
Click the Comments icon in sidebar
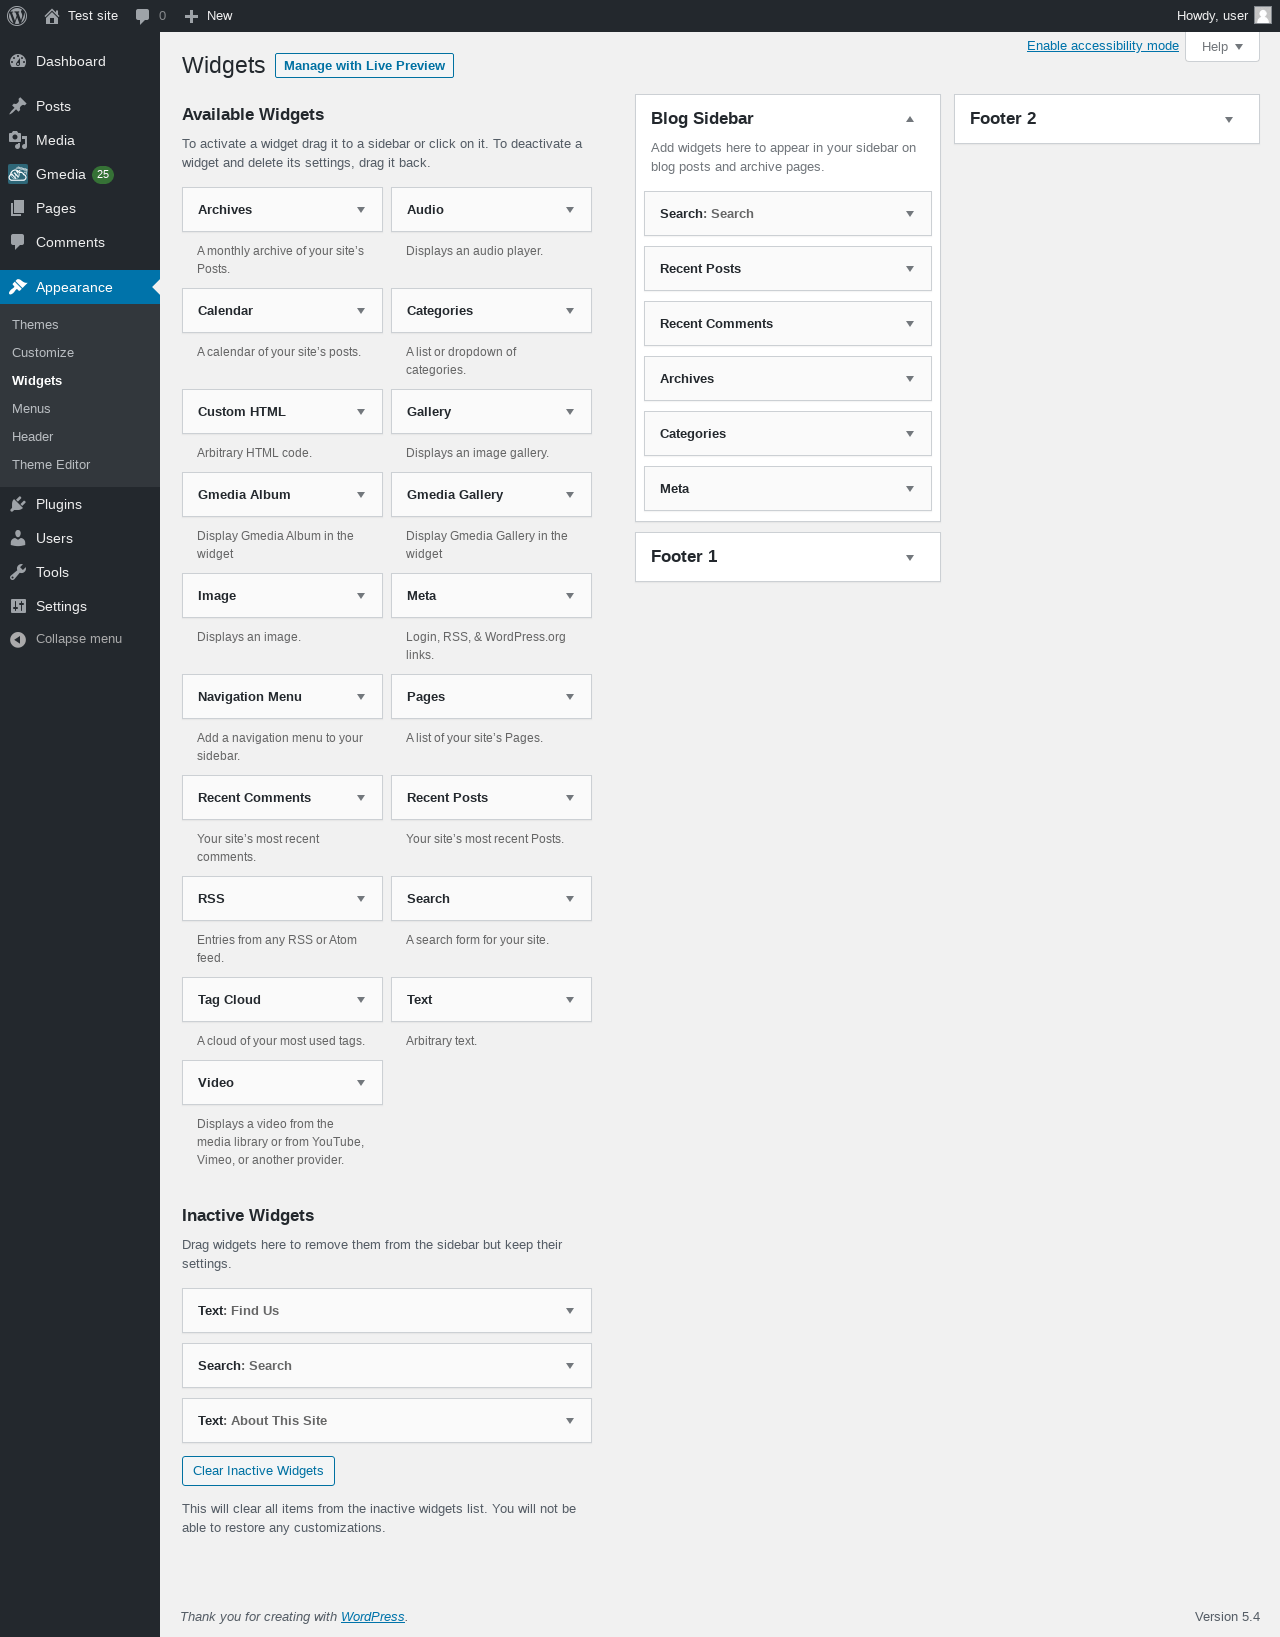click(18, 242)
